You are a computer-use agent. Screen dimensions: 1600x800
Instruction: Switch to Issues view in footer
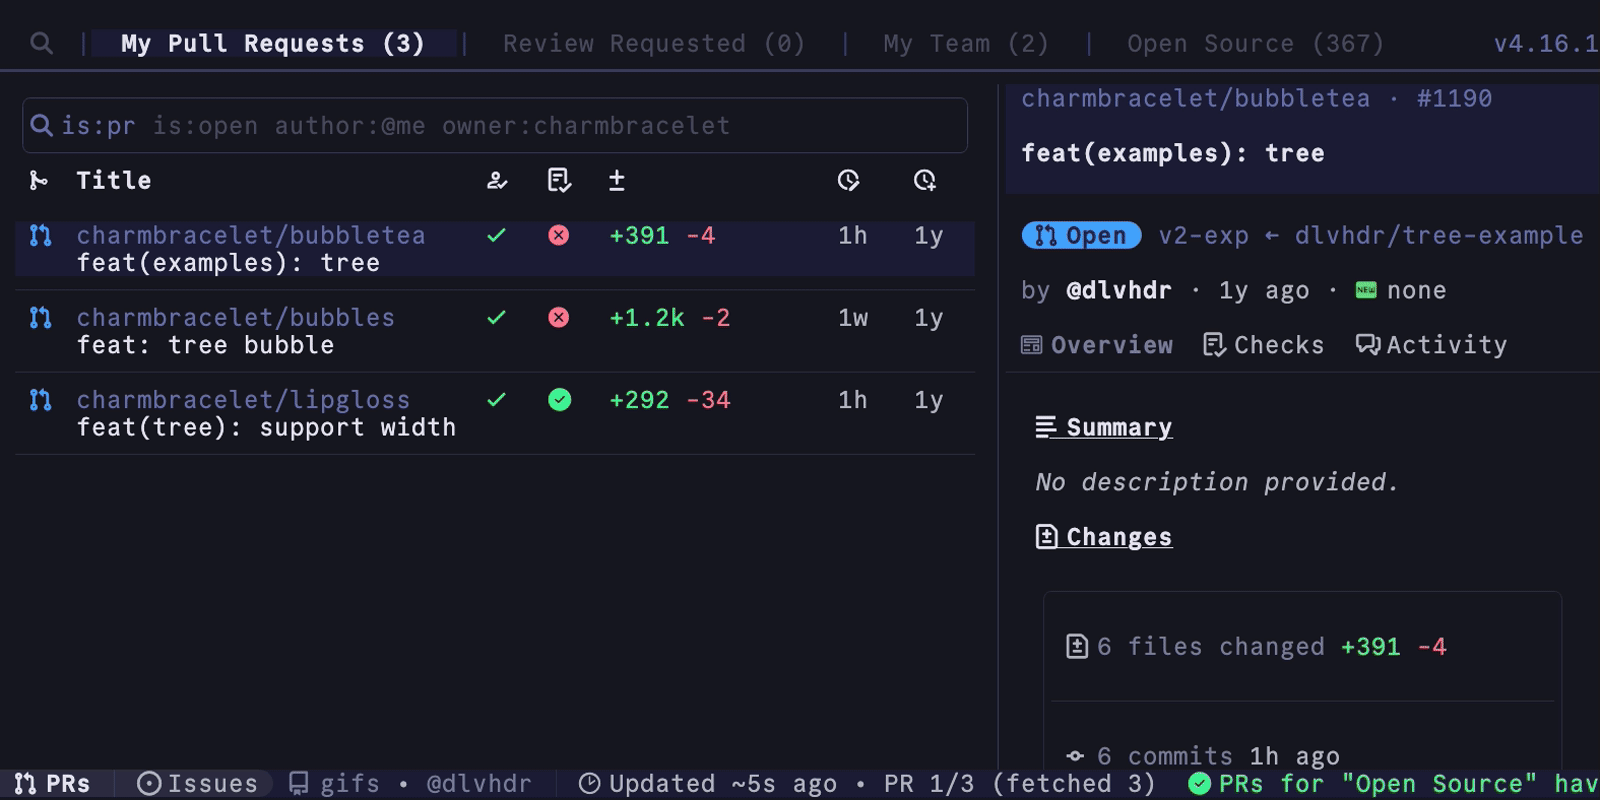coord(198,783)
